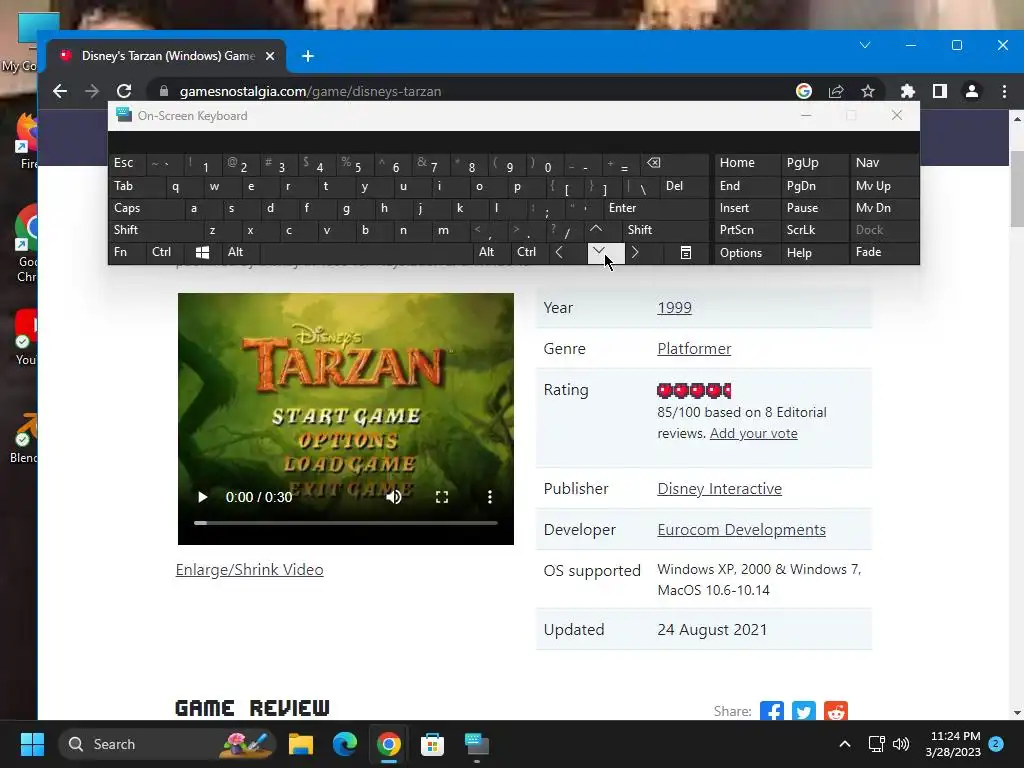Share the page on Reddit
The width and height of the screenshot is (1024, 768).
point(836,711)
